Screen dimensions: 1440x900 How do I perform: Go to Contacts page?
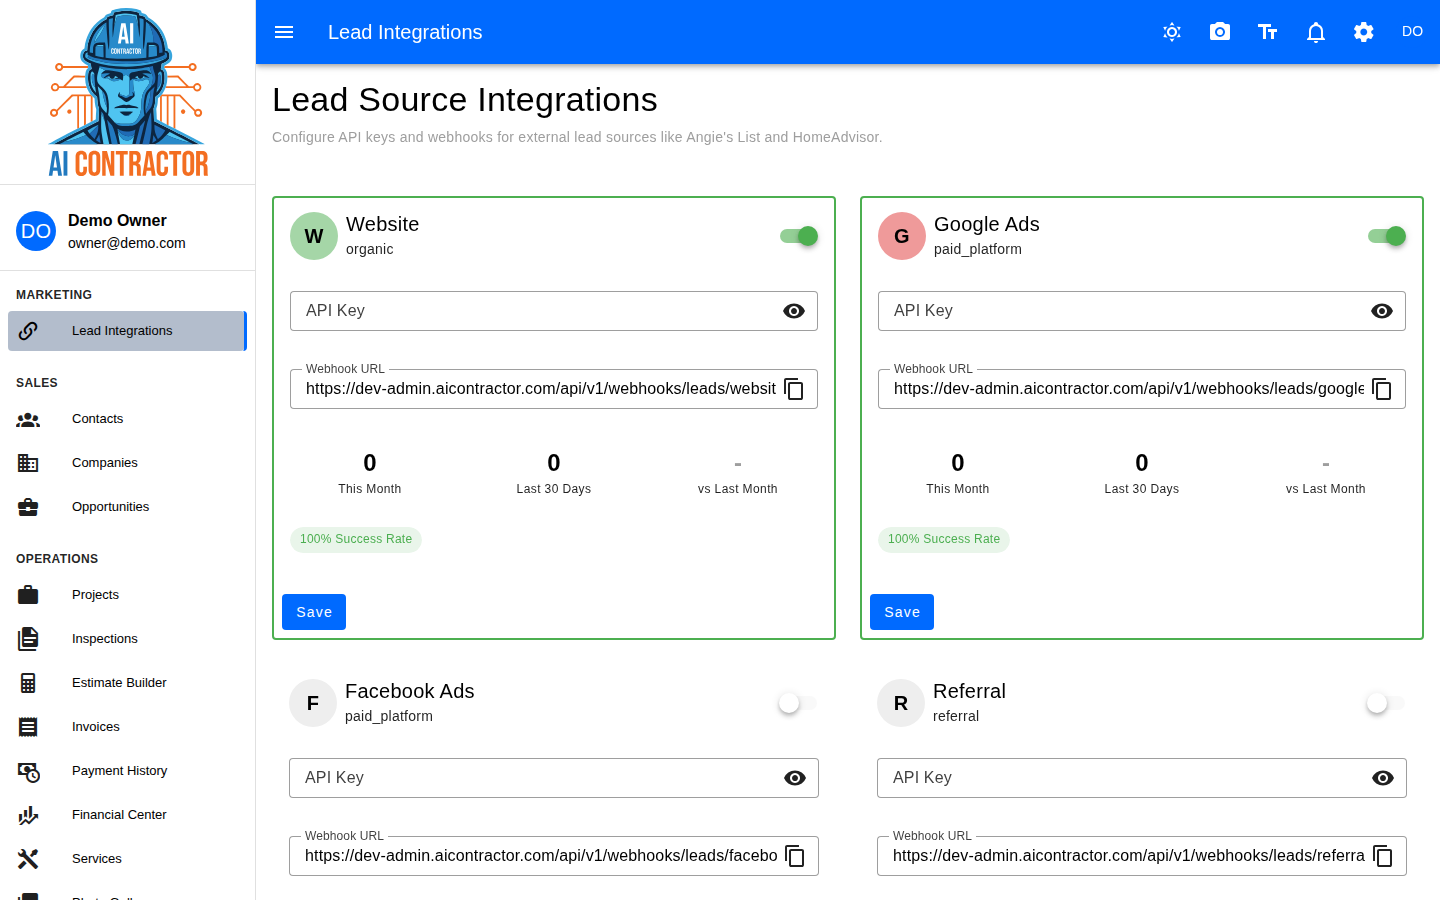click(127, 419)
